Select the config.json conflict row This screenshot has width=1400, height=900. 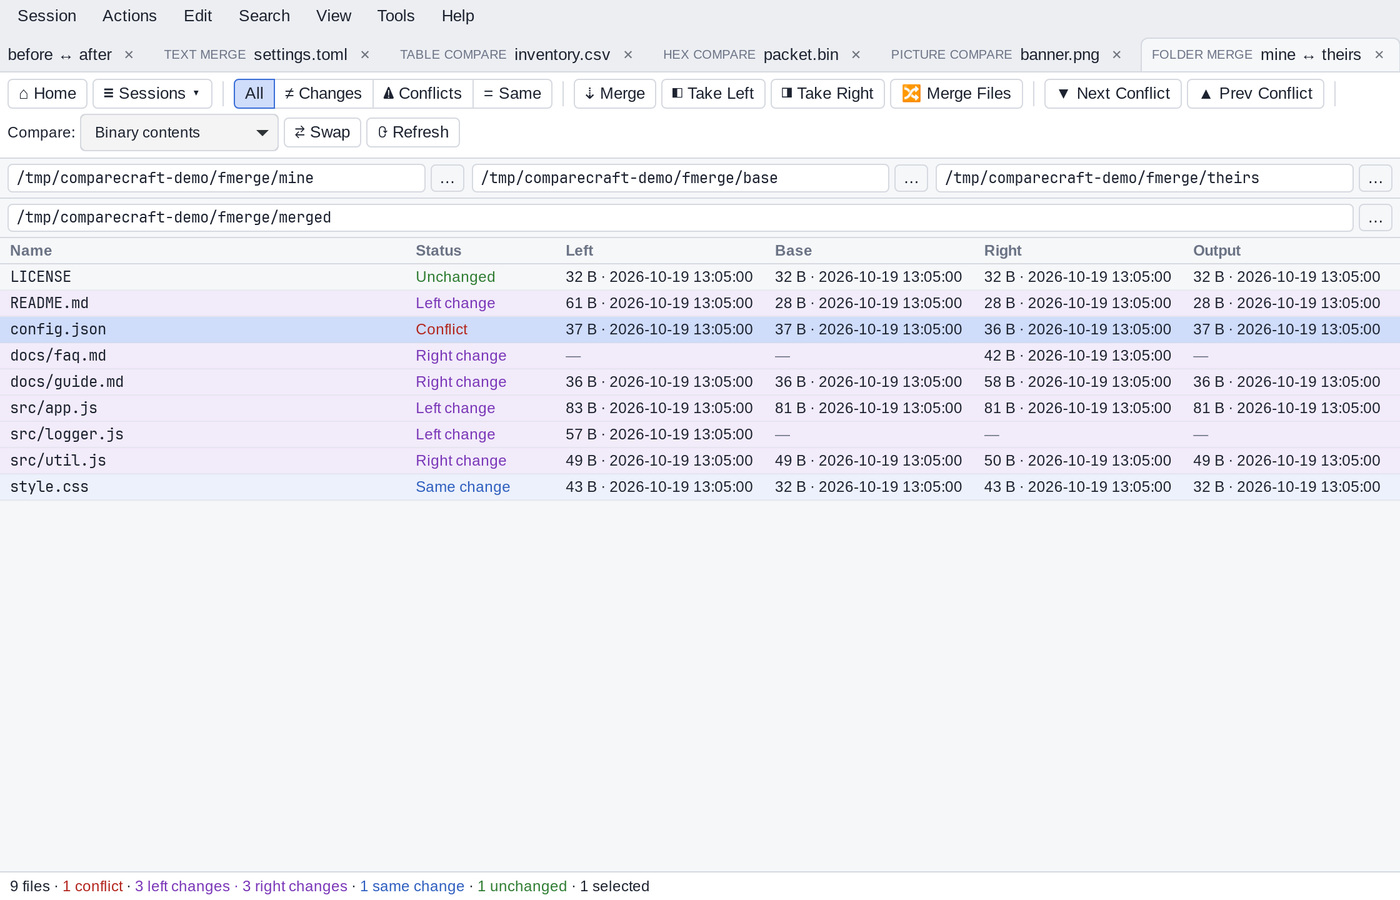point(700,329)
